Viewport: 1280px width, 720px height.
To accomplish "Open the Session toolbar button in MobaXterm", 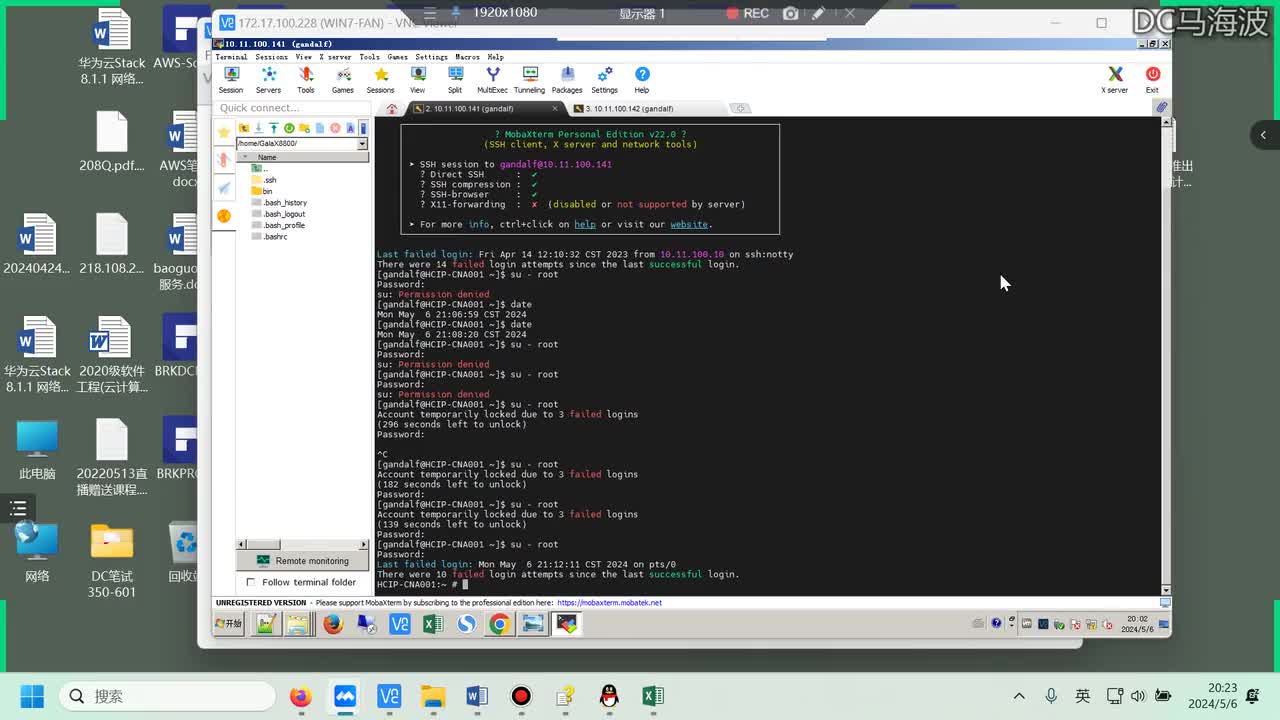I will tap(231, 80).
